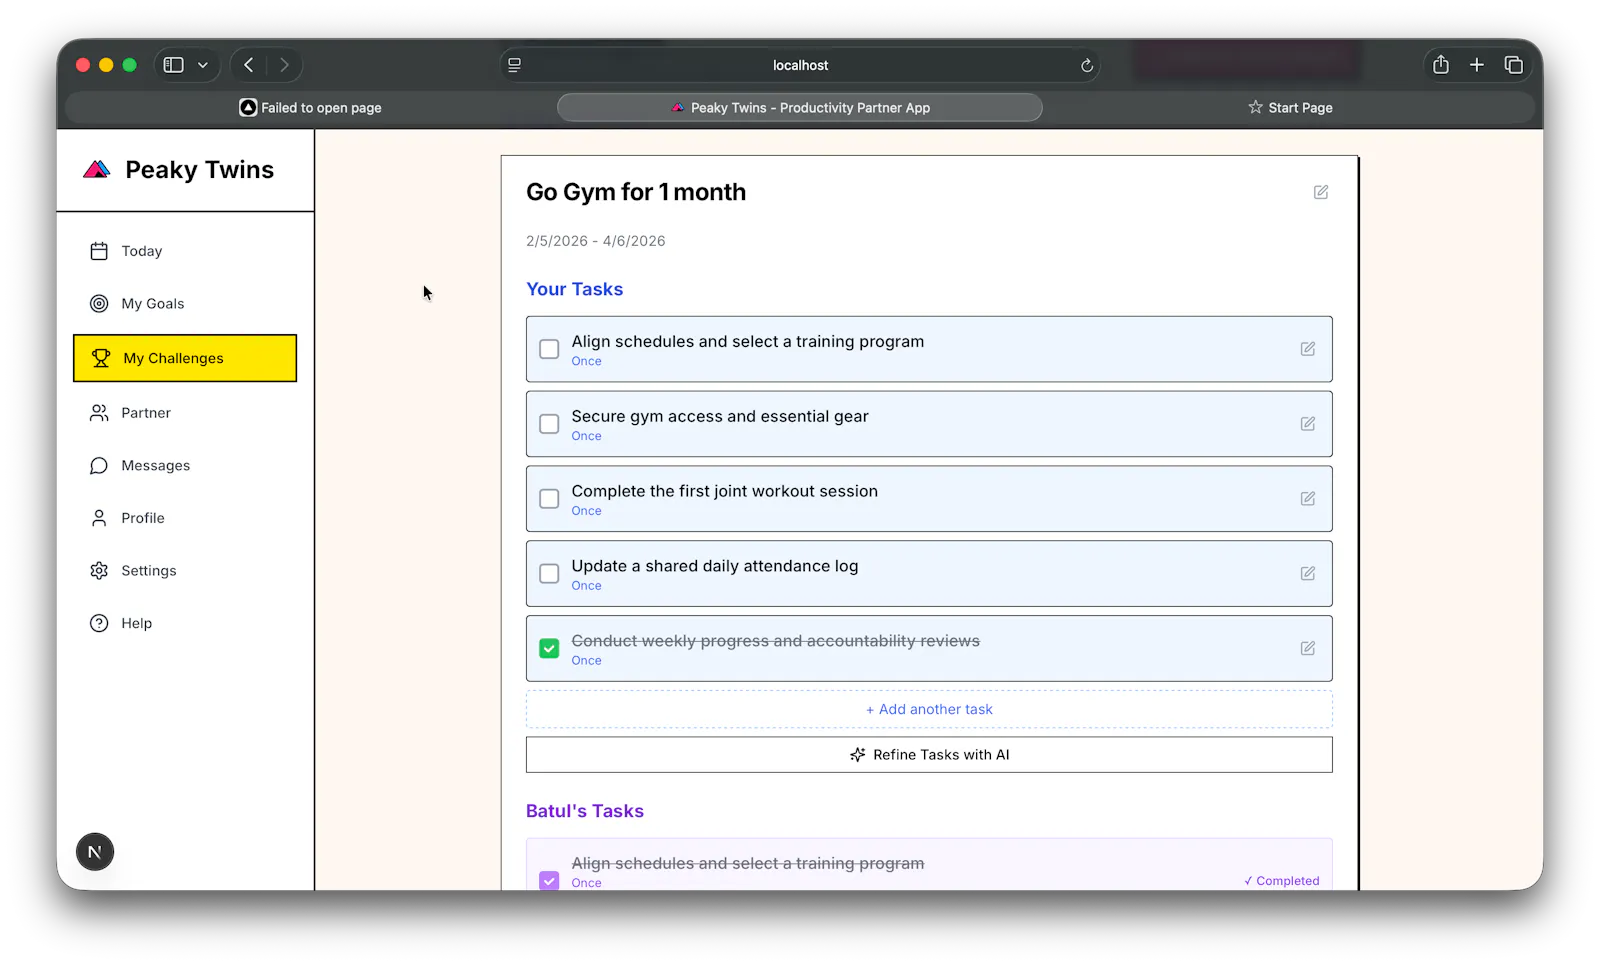Image resolution: width=1600 pixels, height=965 pixels.
Task: Go back using the browser arrow
Action: (249, 65)
